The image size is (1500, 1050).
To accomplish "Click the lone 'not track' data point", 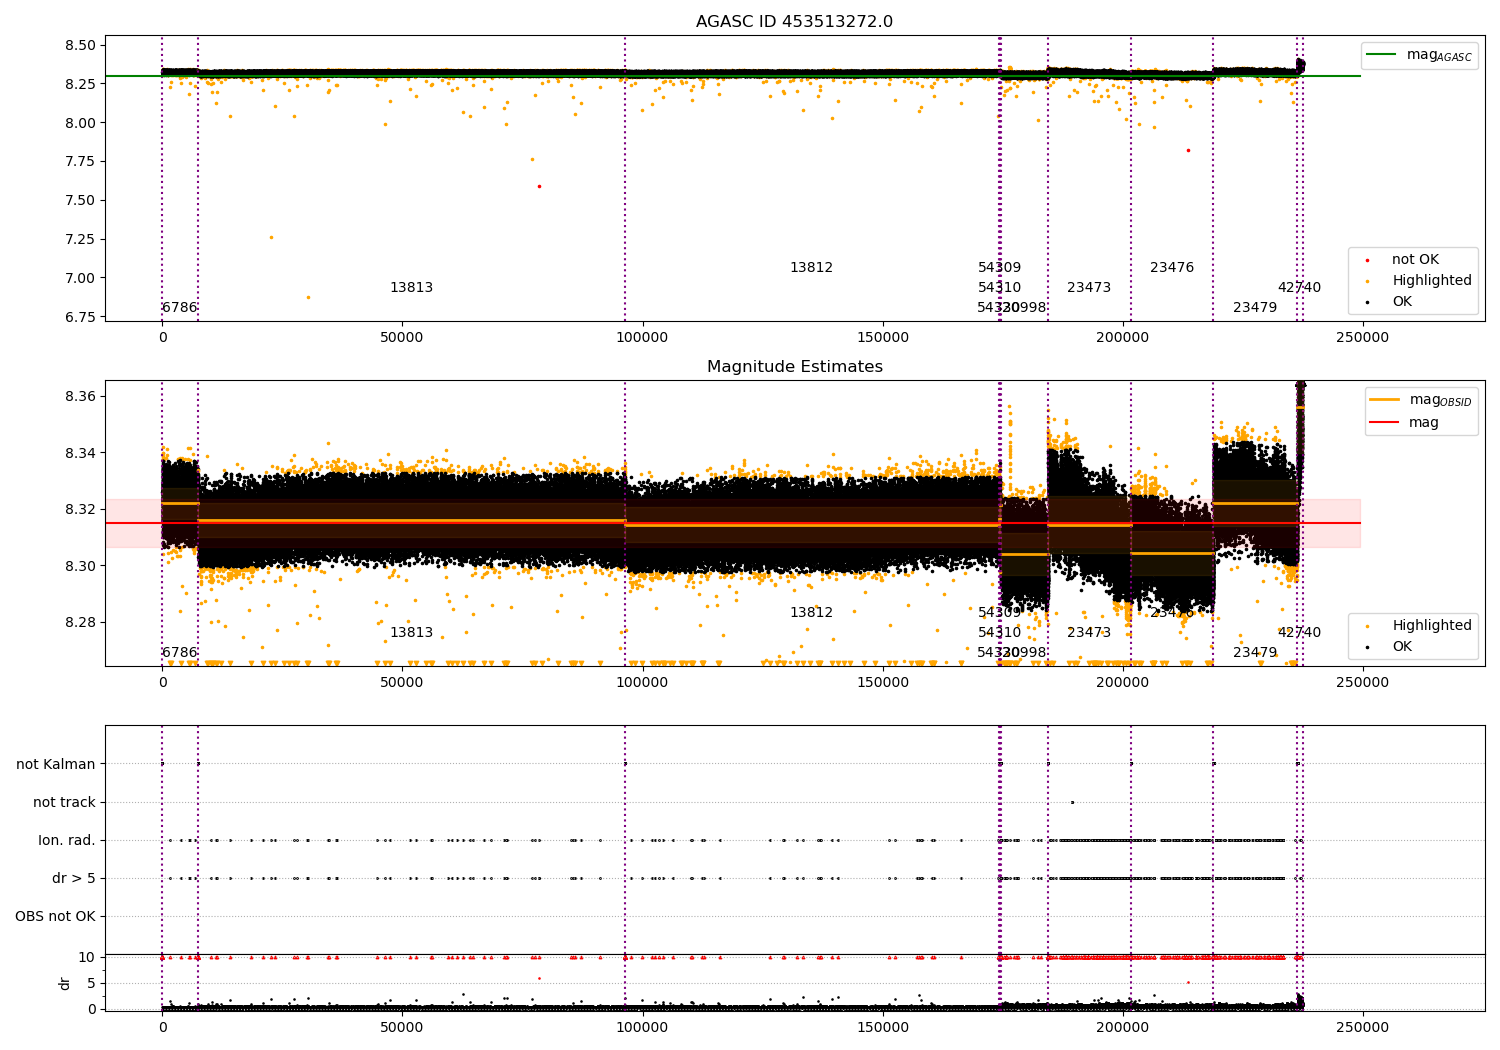I will [x=1072, y=802].
